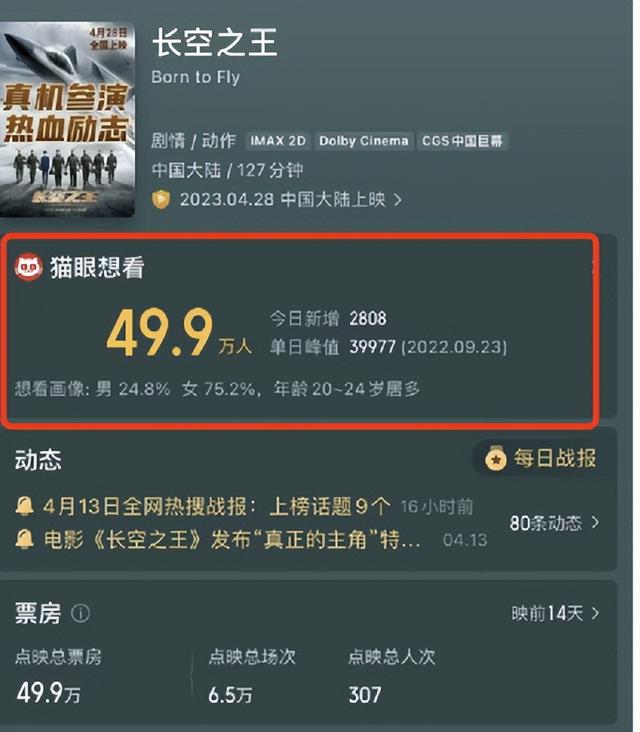Click the Maoyan cat logo icon
The width and height of the screenshot is (640, 732).
(28, 267)
